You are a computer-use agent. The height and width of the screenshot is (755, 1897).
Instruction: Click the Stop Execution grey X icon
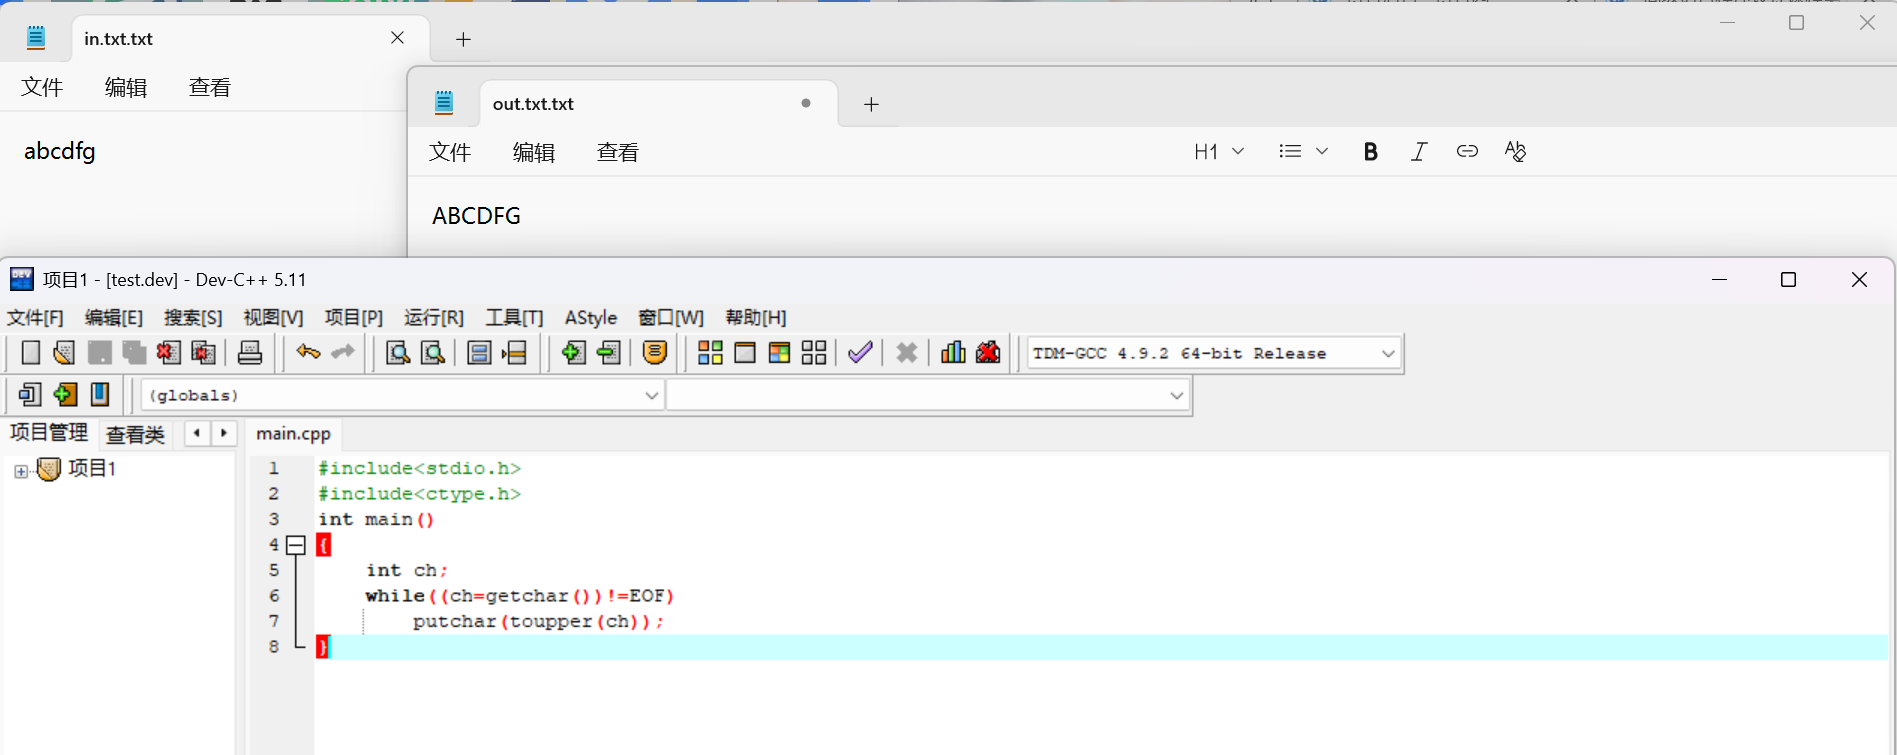(907, 353)
